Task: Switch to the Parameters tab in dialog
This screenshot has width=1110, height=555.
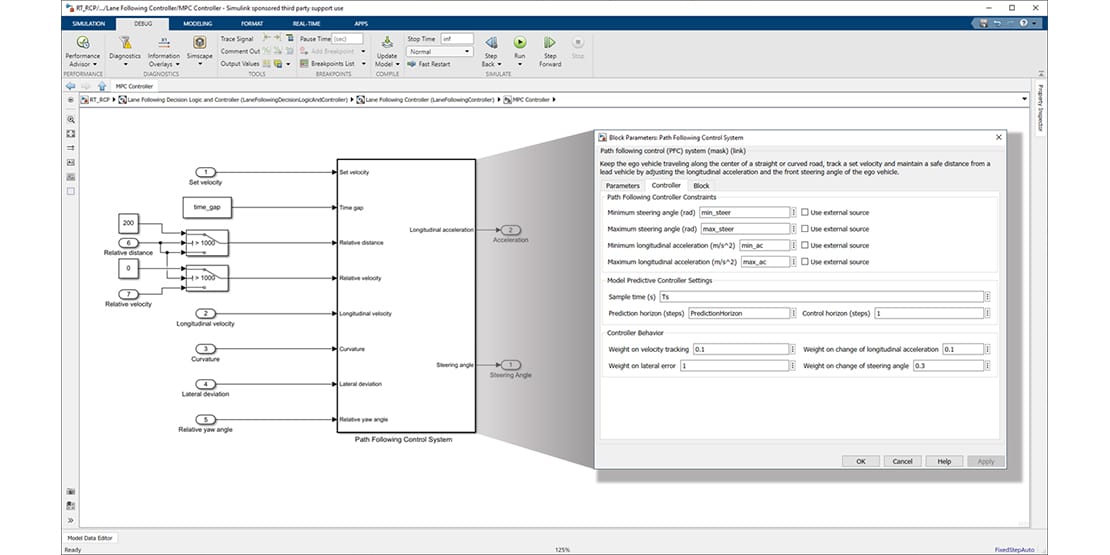Action: (622, 185)
